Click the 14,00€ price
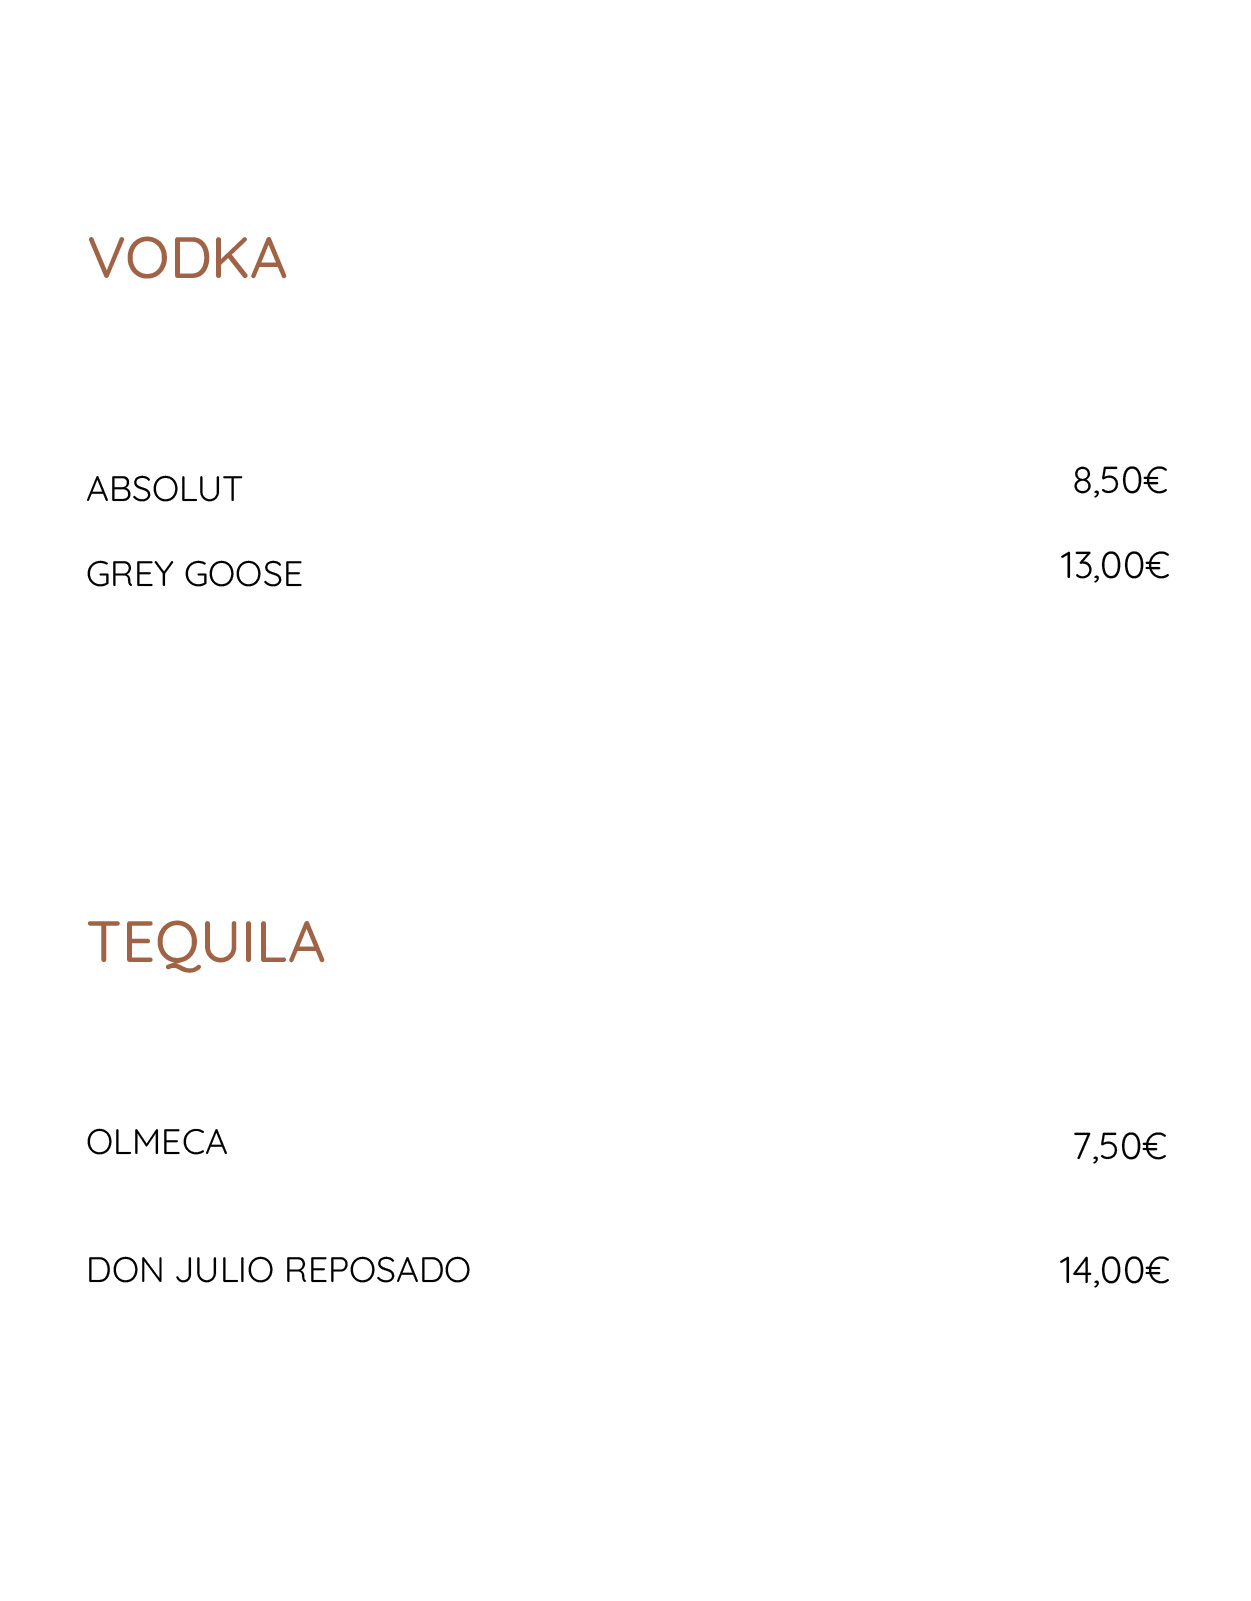Screen dimensions: 1251x1601 1114,1270
